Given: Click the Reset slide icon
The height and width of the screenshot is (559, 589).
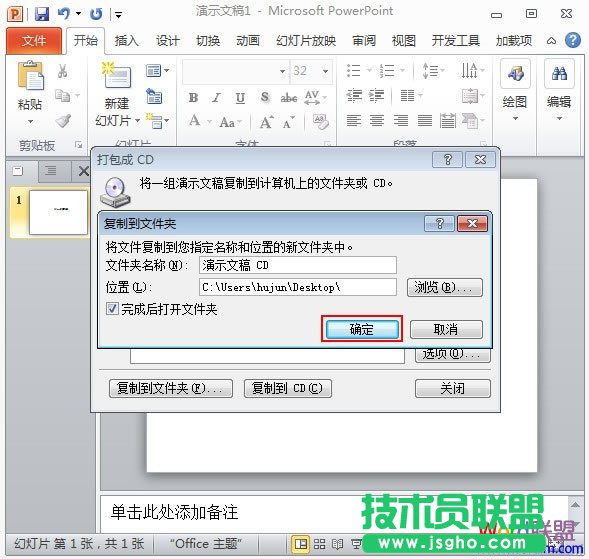Looking at the screenshot, I should (154, 96).
